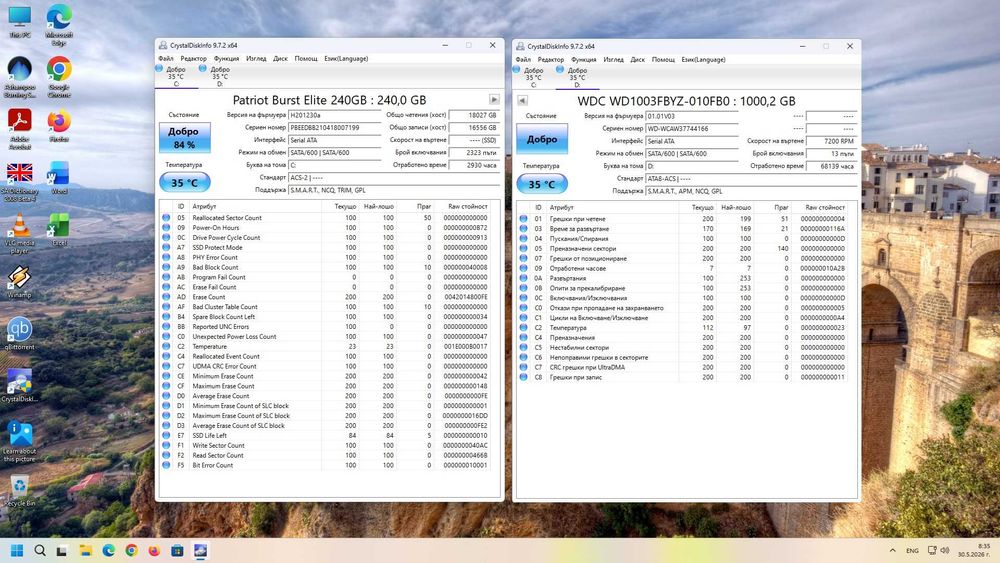Open Google Chrome desktop shortcut
The image size is (1000, 563).
(x=59, y=77)
